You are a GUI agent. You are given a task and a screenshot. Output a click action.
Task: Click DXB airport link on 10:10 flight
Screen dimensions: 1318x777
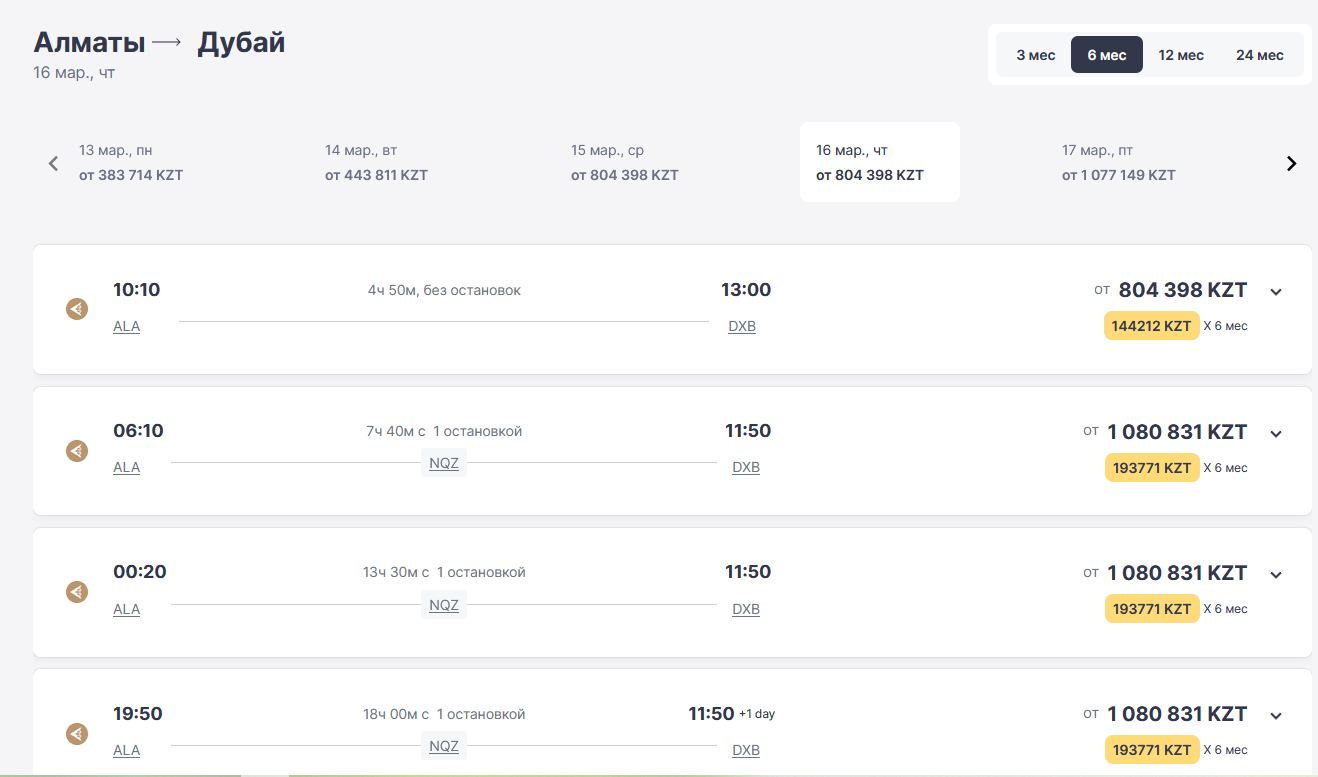742,326
